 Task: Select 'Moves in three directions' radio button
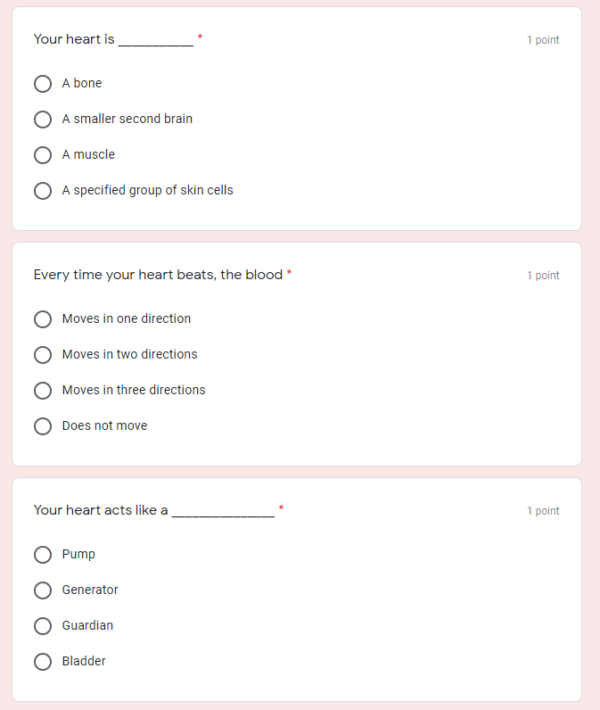click(x=43, y=390)
